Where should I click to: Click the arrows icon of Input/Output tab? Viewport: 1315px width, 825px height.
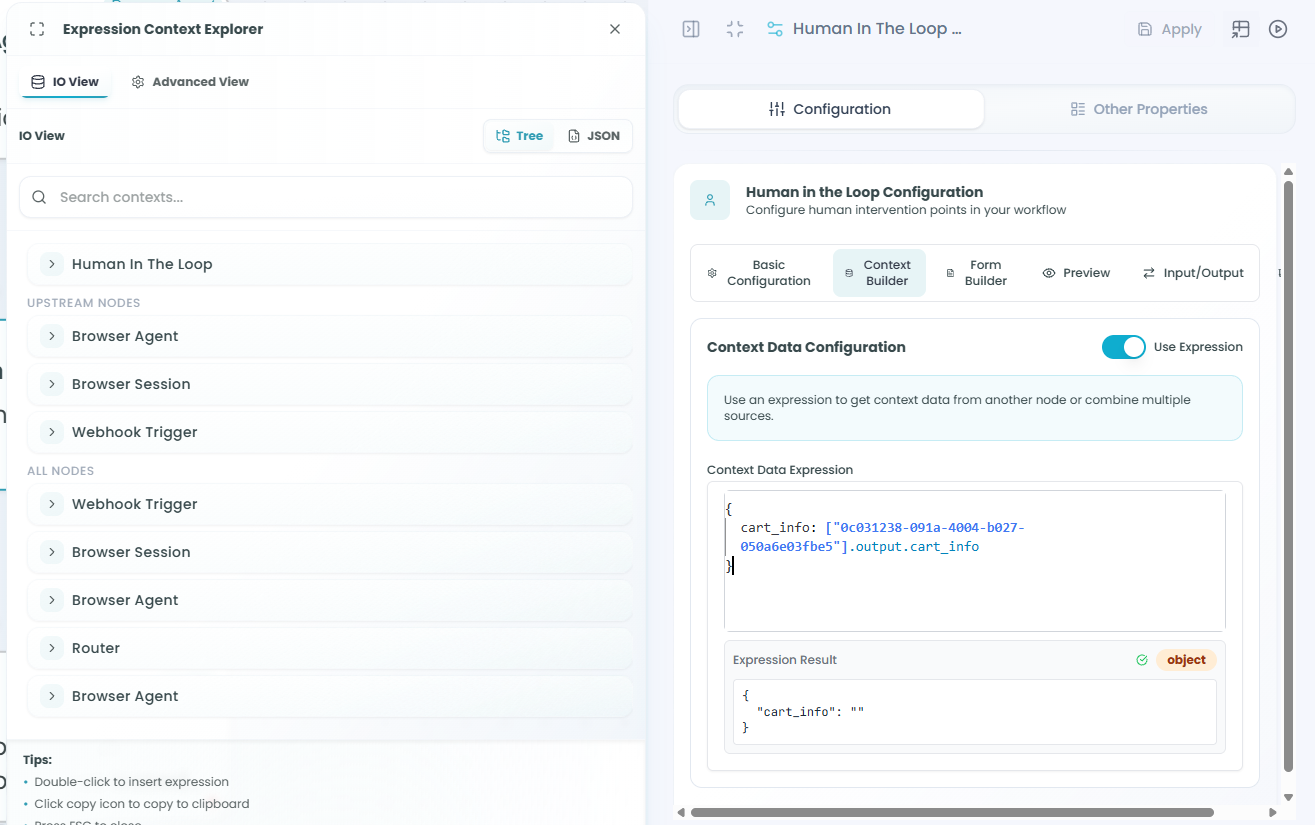coord(1149,273)
